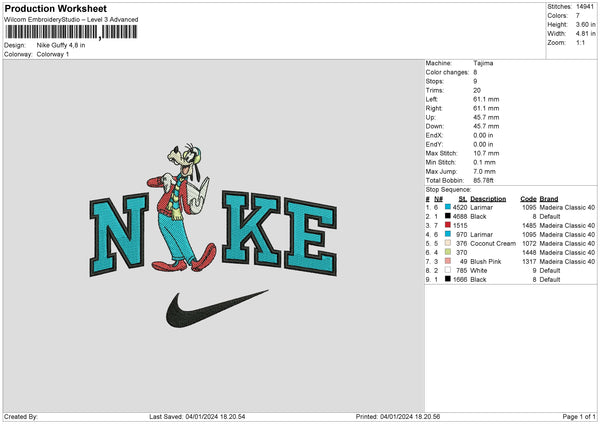
Task: Click 'Wilcom EmbroideryStudio – Level 3 Advanced' text
Action: coord(71,20)
